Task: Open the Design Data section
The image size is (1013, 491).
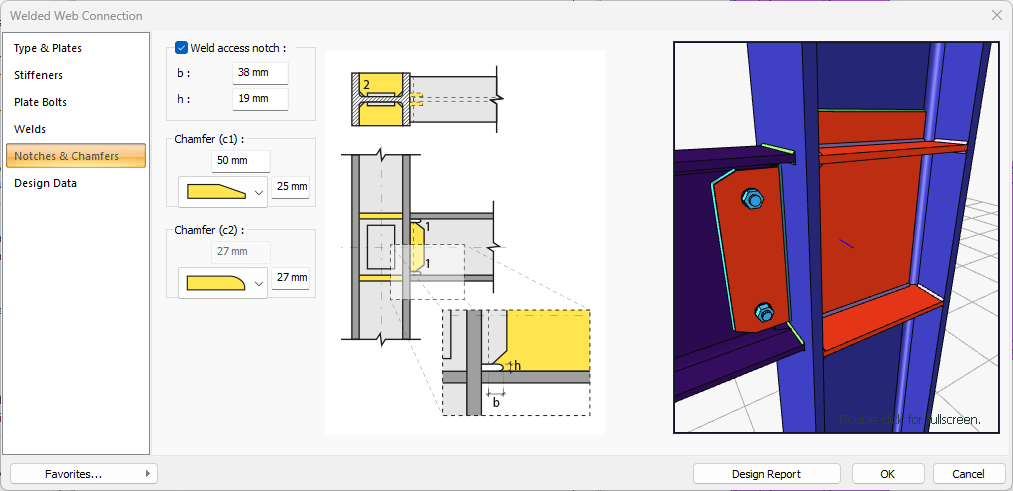Action: coord(46,183)
